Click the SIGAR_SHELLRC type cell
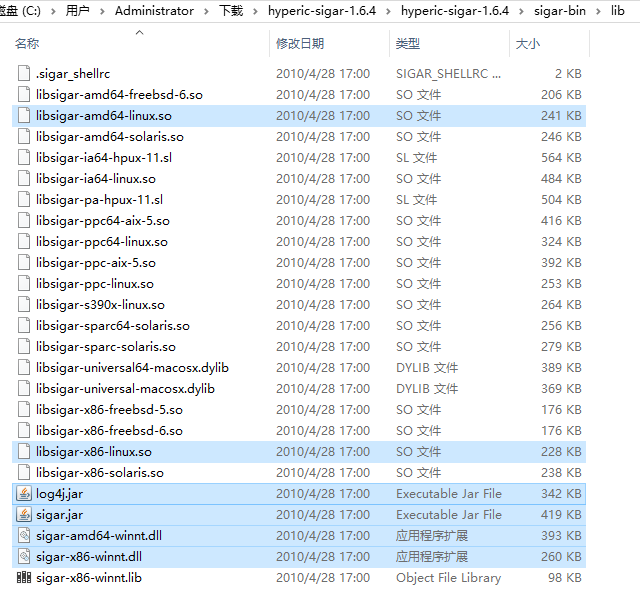640x599 pixels. pos(448,73)
